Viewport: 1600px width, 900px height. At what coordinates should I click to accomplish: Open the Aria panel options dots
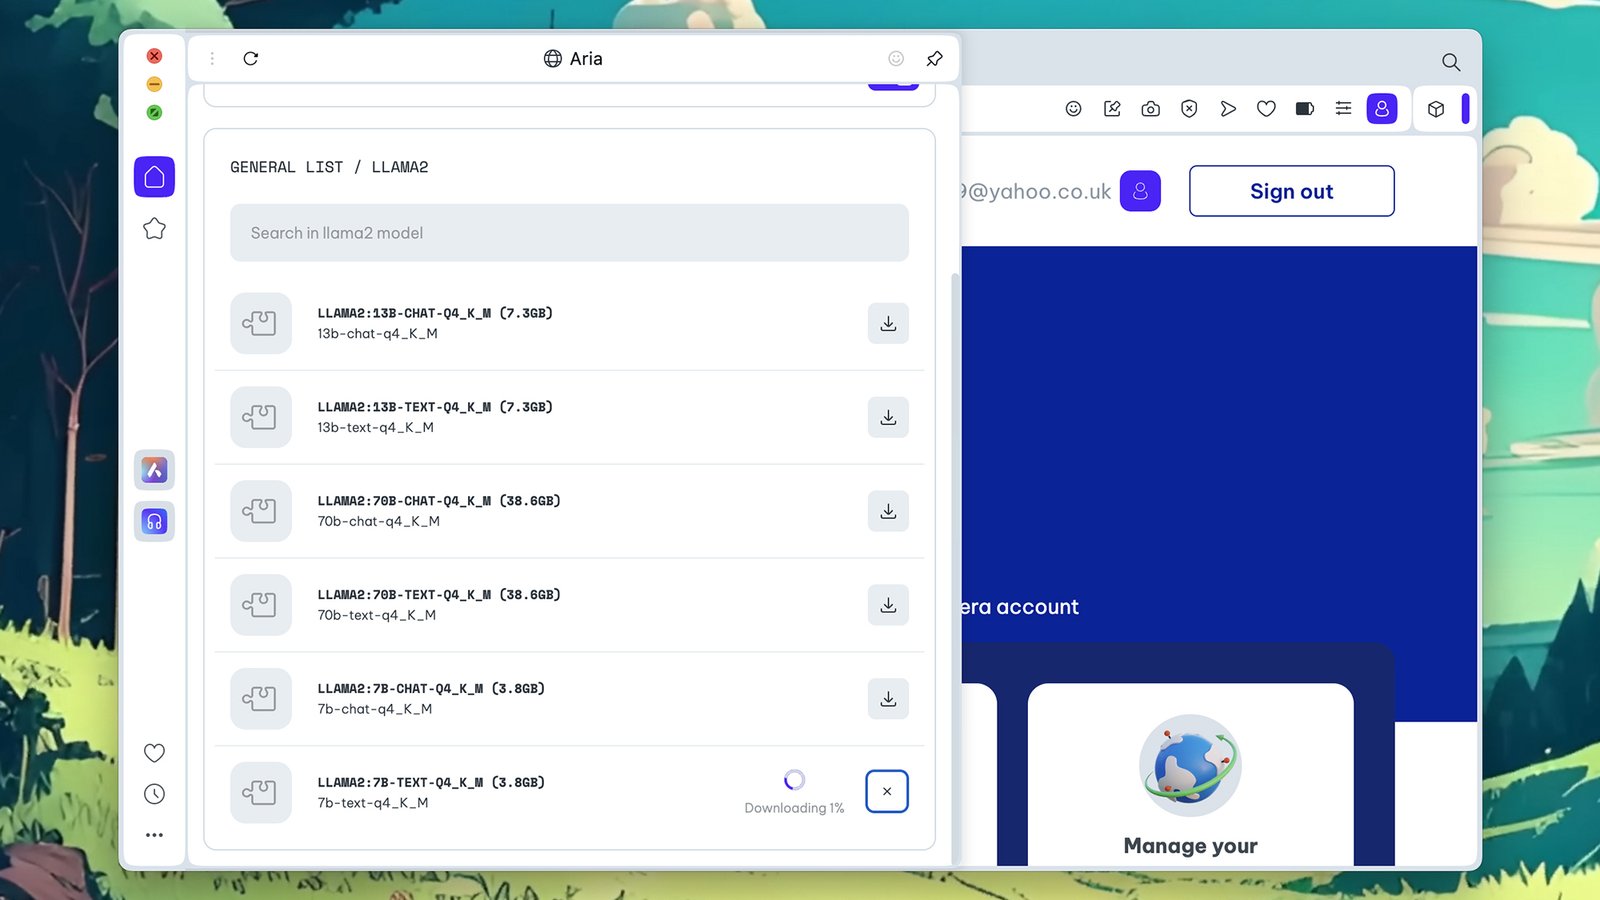[x=212, y=59]
